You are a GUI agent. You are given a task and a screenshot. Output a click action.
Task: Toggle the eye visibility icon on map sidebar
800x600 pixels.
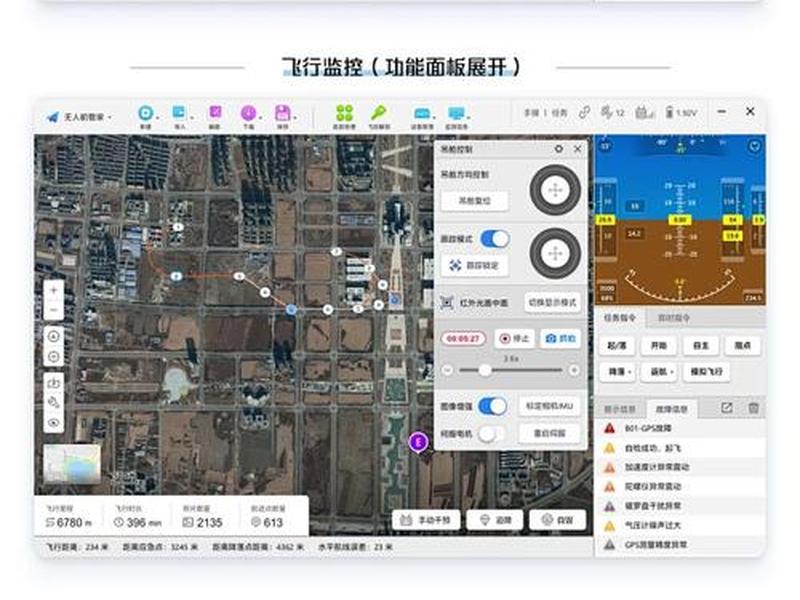point(54,422)
